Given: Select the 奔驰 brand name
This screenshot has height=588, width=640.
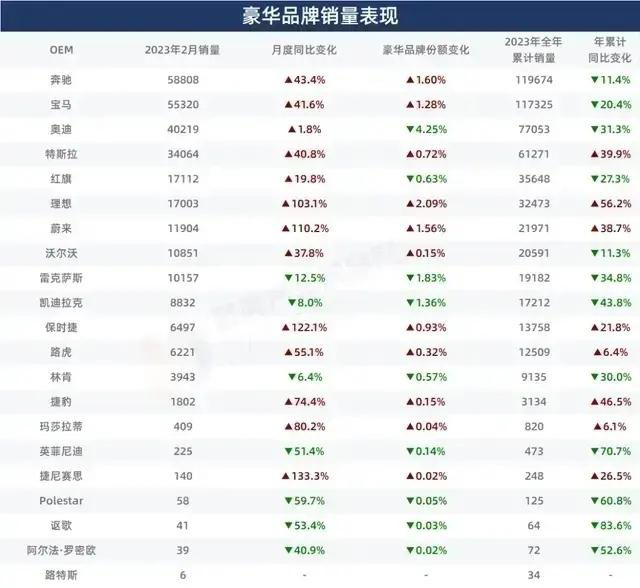Looking at the screenshot, I should [x=61, y=80].
